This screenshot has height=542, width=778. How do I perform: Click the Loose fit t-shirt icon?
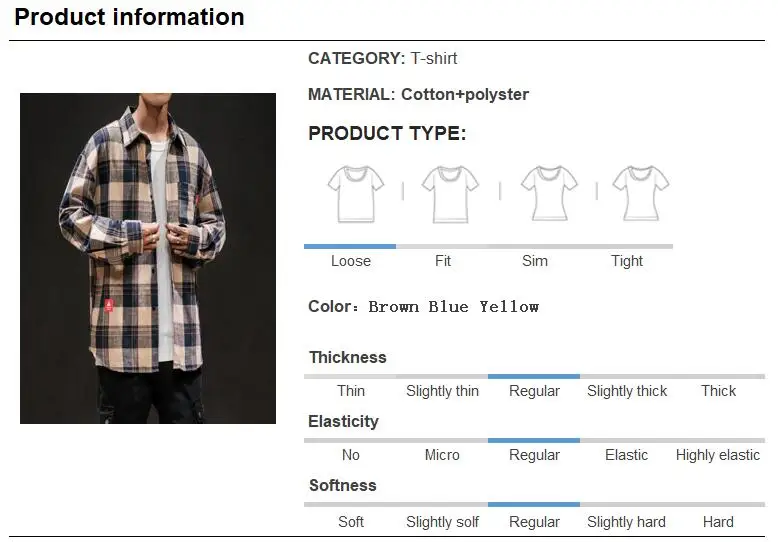point(356,194)
